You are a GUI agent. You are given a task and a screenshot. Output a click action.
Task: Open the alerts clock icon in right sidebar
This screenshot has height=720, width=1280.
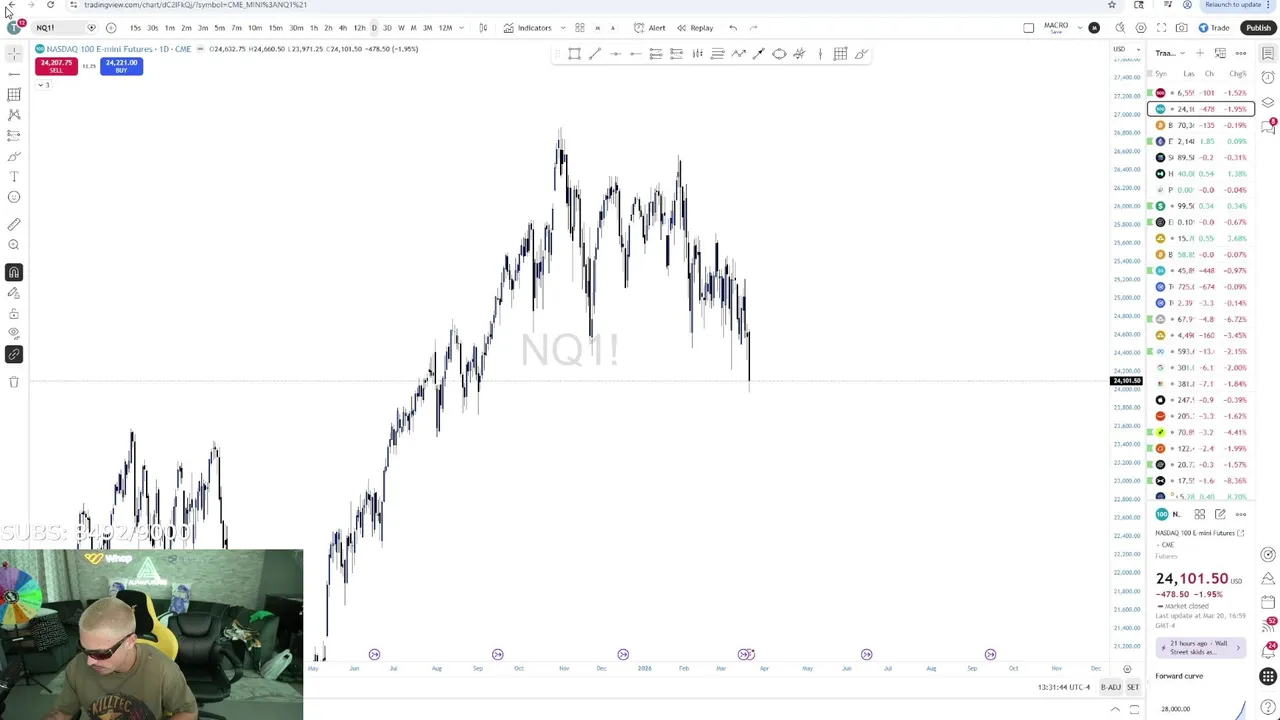1268,78
